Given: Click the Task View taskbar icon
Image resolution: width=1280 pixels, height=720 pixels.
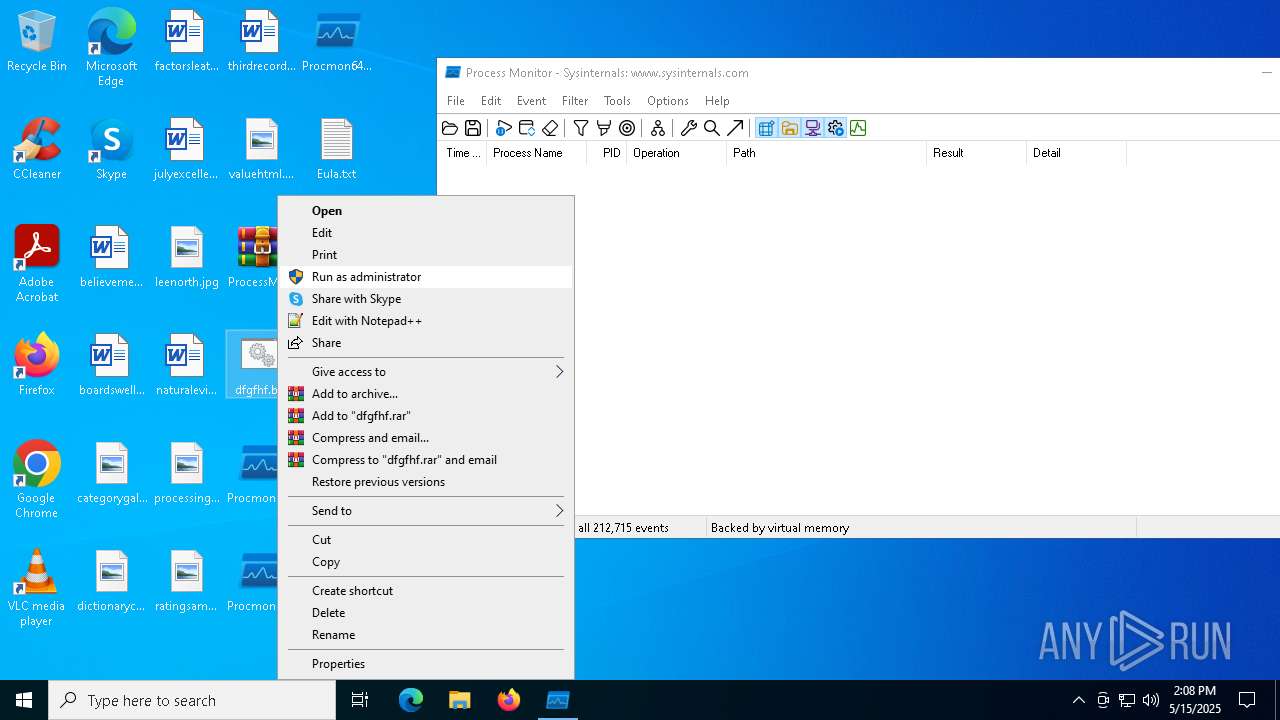Looking at the screenshot, I should click(x=360, y=700).
